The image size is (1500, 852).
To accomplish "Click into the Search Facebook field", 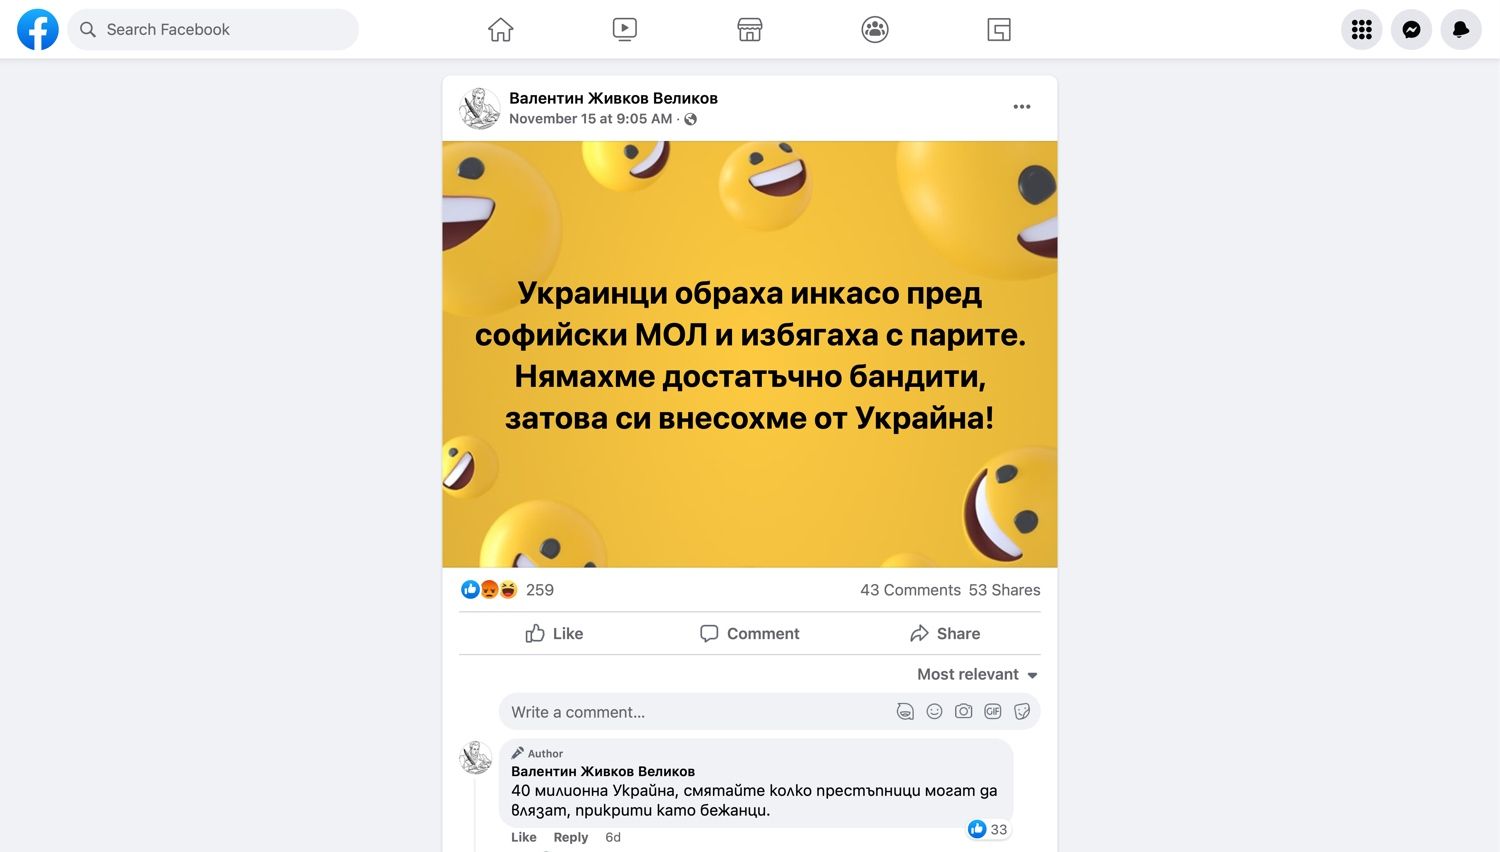I will tap(213, 30).
